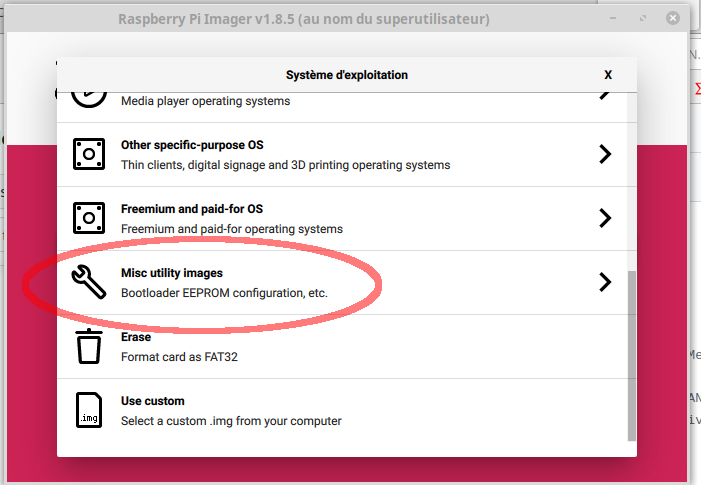Image resolution: width=701 pixels, height=485 pixels.
Task: Click the Raspberry Pi Imager title bar text
Action: [304, 19]
